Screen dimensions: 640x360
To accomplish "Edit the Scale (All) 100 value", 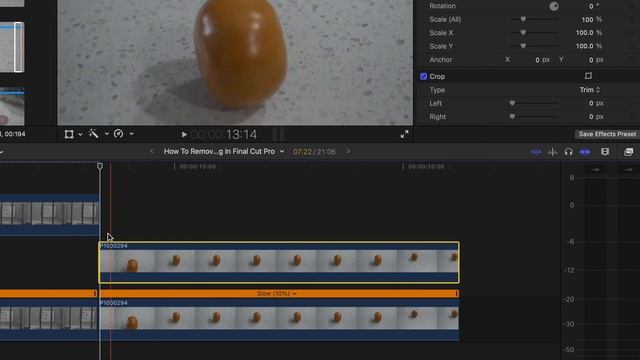I will [x=587, y=20].
